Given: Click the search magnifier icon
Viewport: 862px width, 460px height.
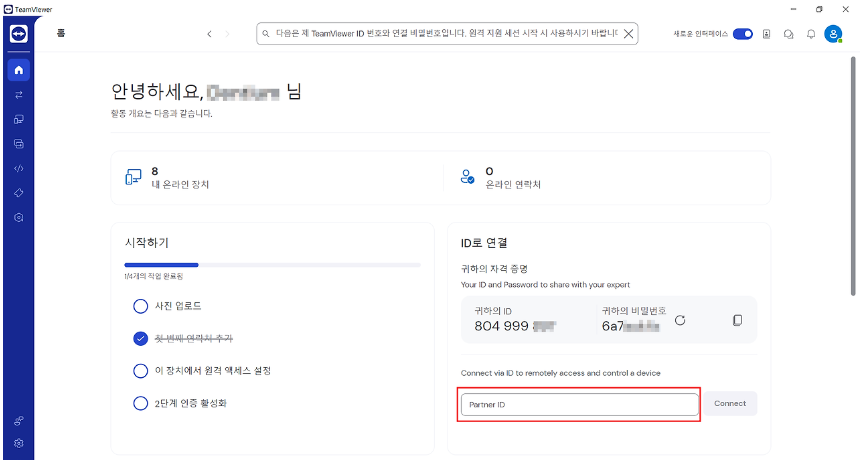Looking at the screenshot, I should click(x=266, y=34).
